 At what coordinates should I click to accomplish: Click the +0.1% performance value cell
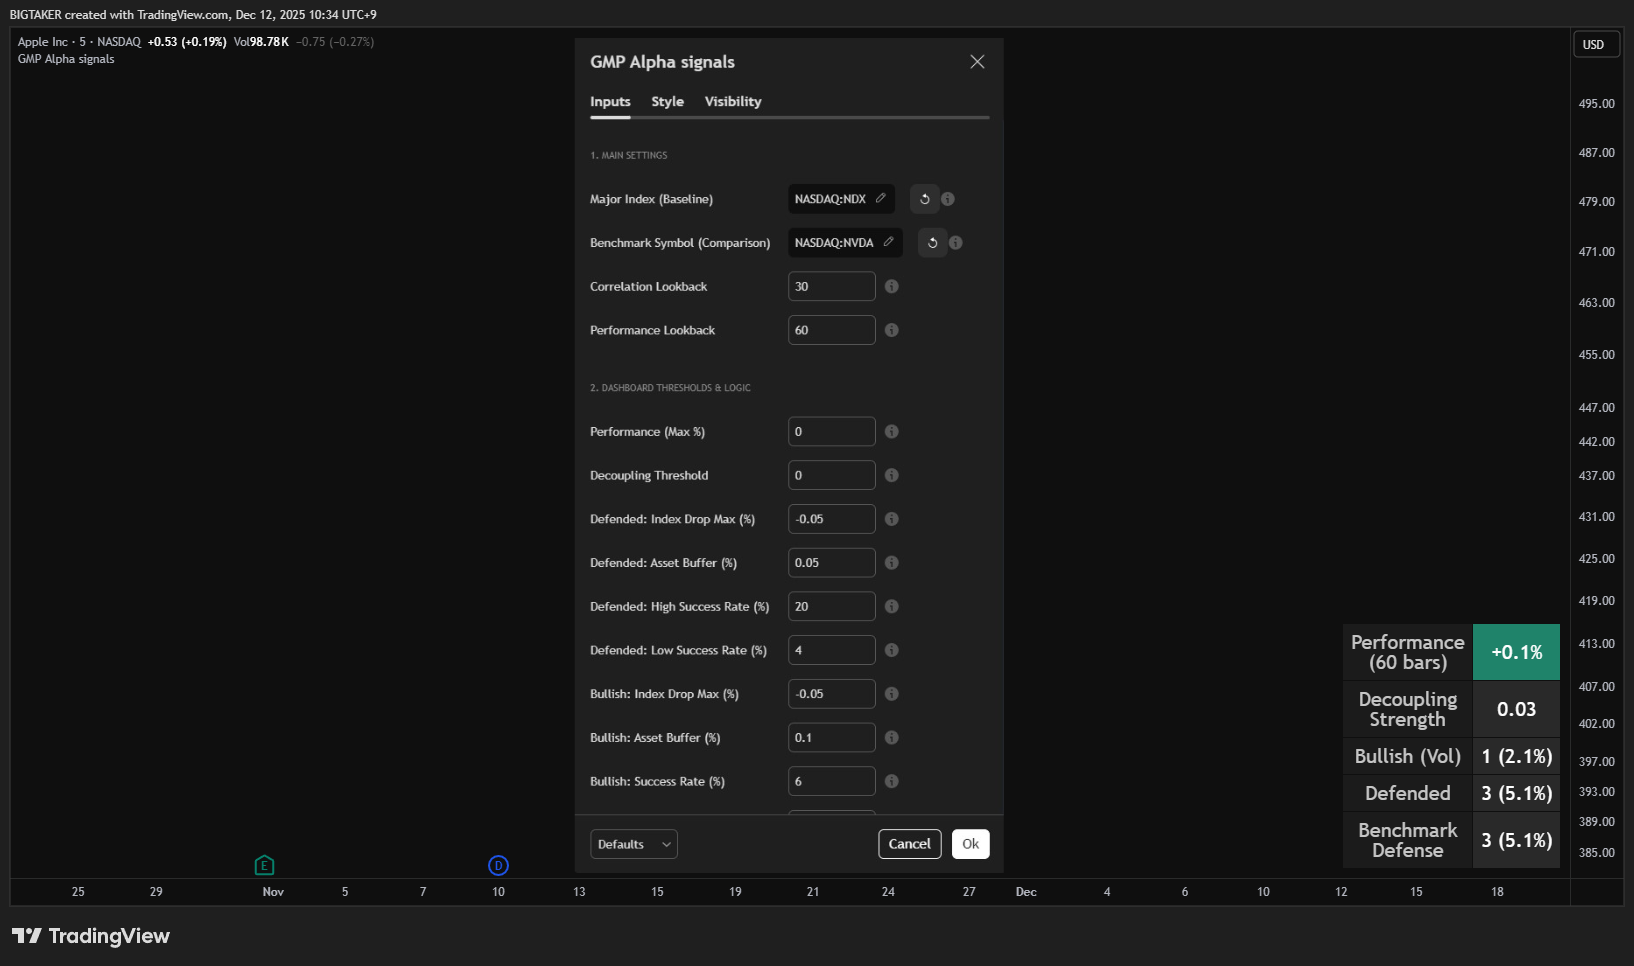point(1516,652)
